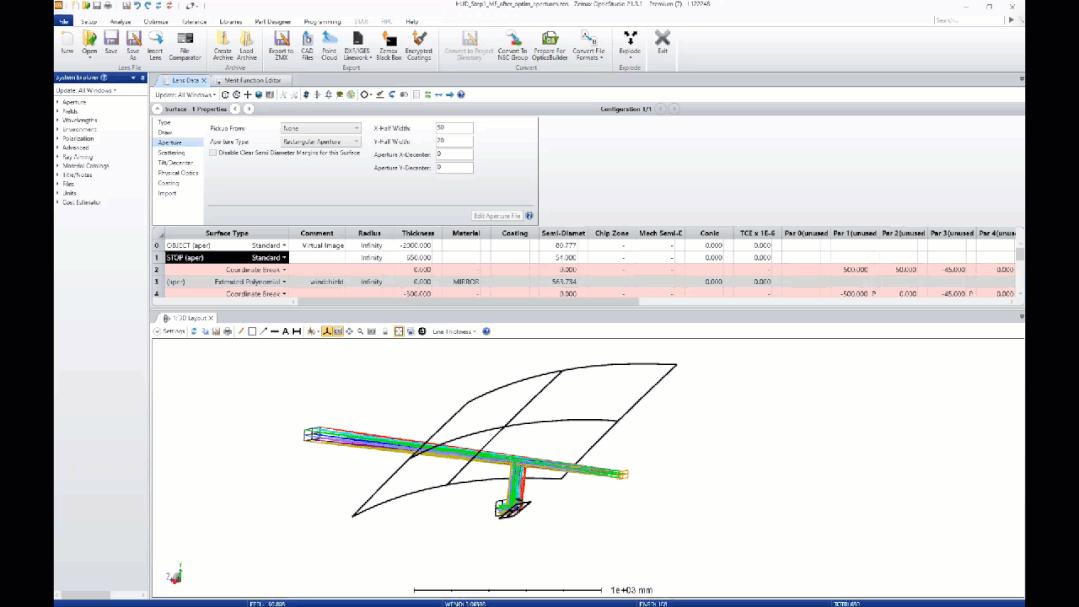Viewport: 1079px width, 607px height.
Task: Toggle the zoom tool in the layout toolbar
Action: (x=359, y=330)
